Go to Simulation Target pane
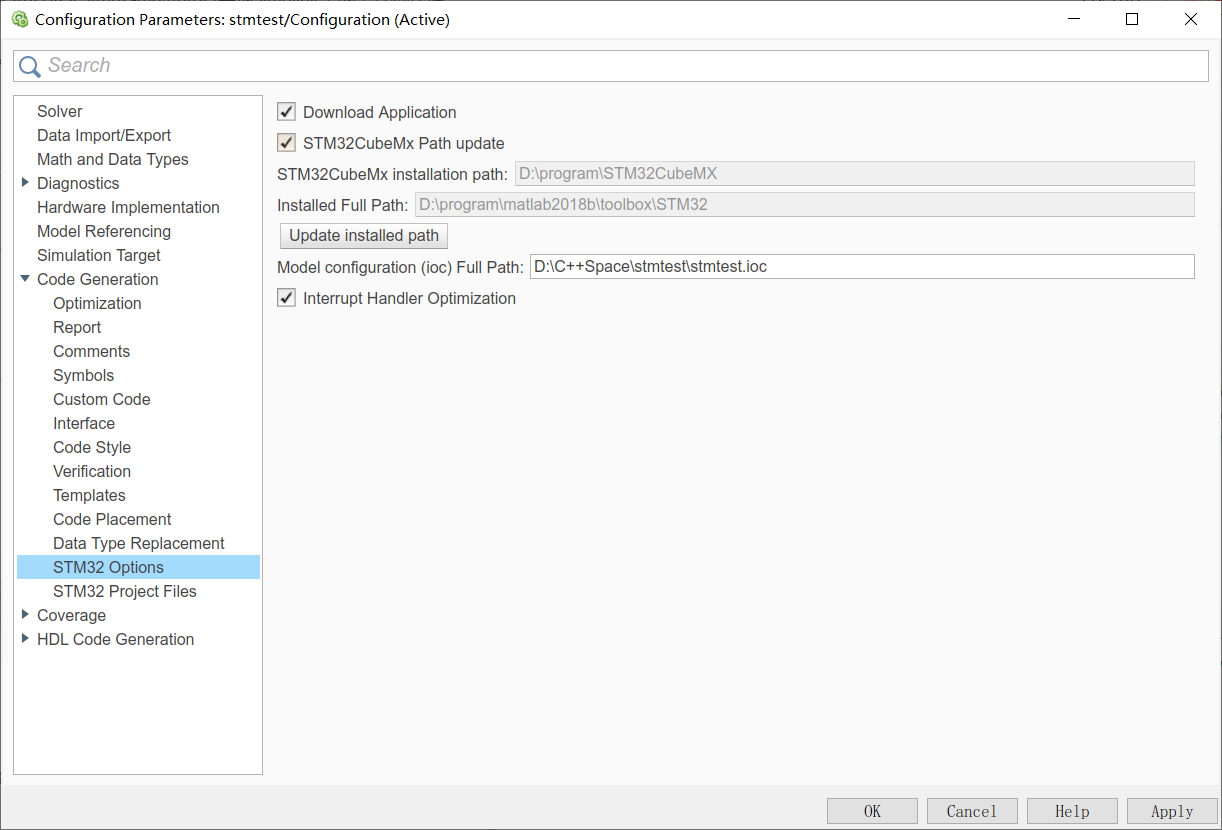 tap(99, 255)
